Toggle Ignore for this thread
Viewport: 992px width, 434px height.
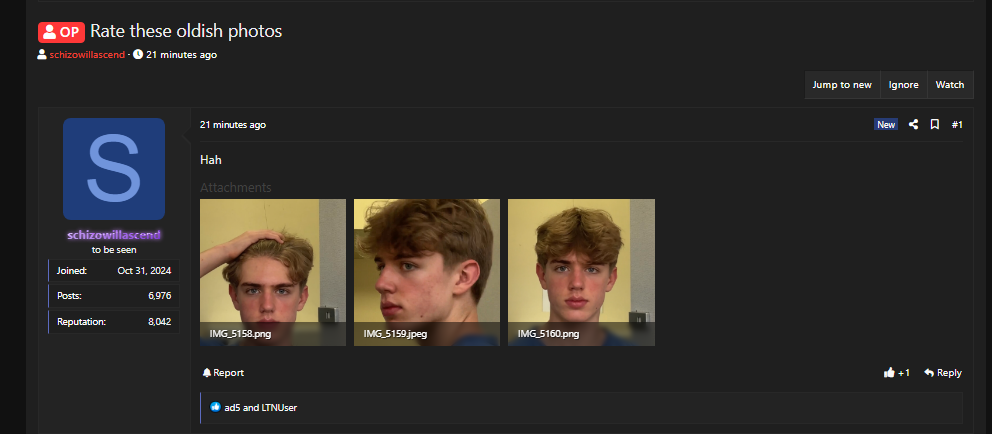[903, 85]
